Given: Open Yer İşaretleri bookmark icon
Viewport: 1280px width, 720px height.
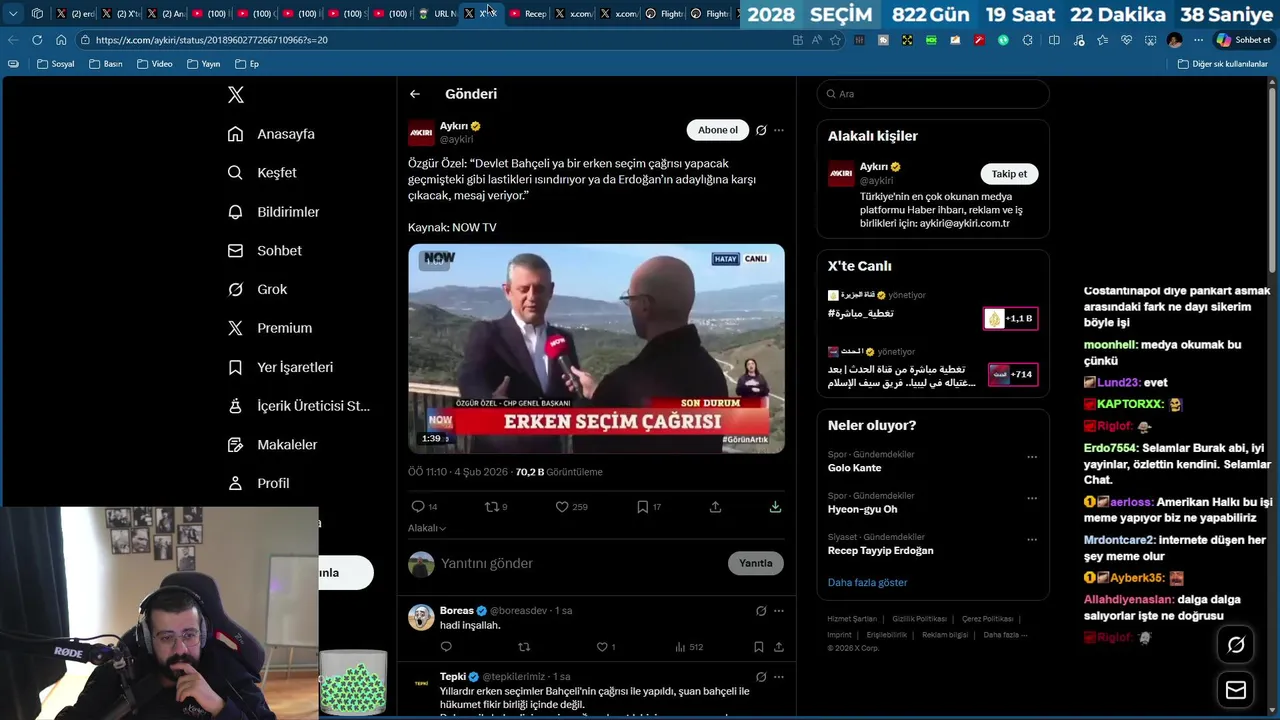Looking at the screenshot, I should [235, 367].
